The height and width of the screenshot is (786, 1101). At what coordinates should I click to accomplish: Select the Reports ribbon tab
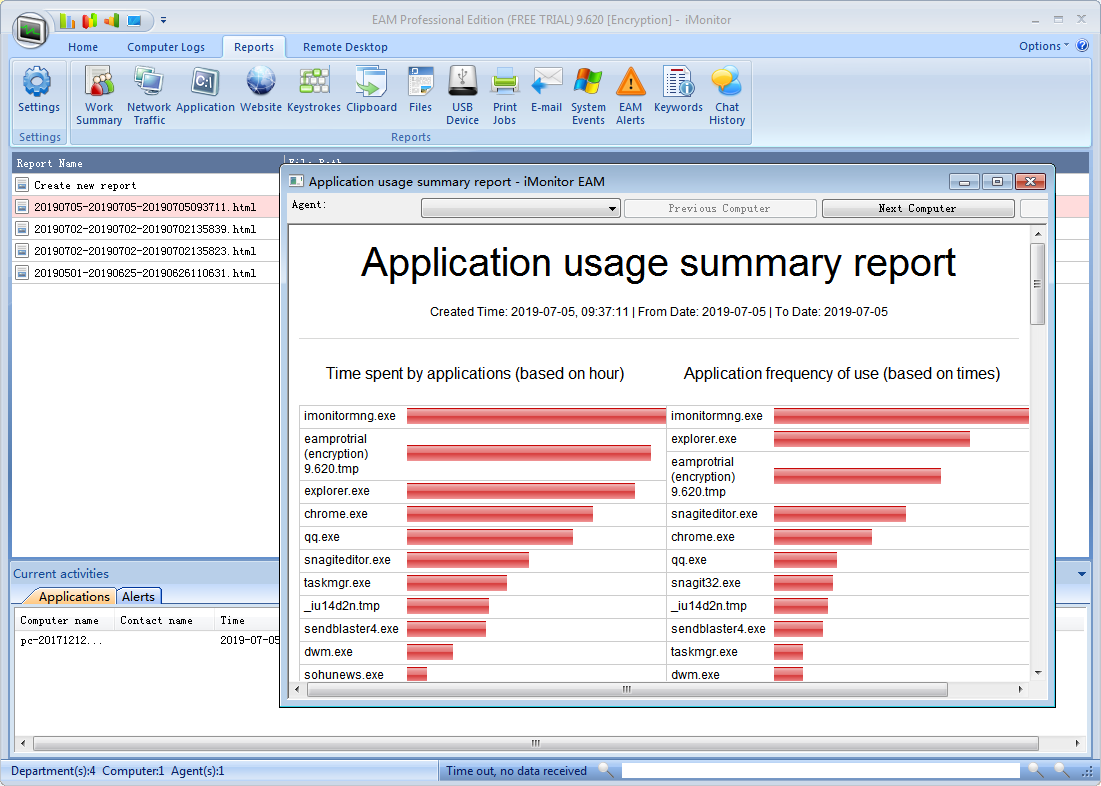(x=253, y=47)
